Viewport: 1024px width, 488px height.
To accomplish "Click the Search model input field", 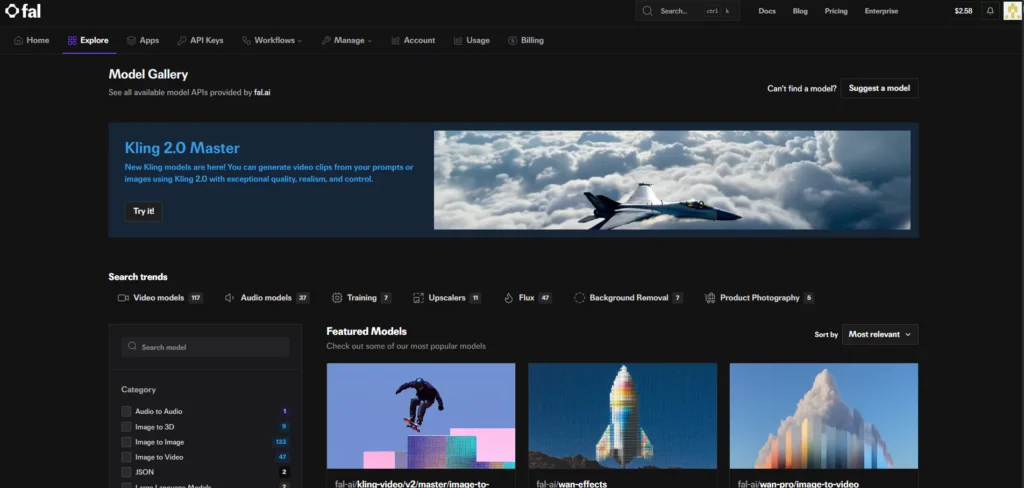I will tap(205, 347).
